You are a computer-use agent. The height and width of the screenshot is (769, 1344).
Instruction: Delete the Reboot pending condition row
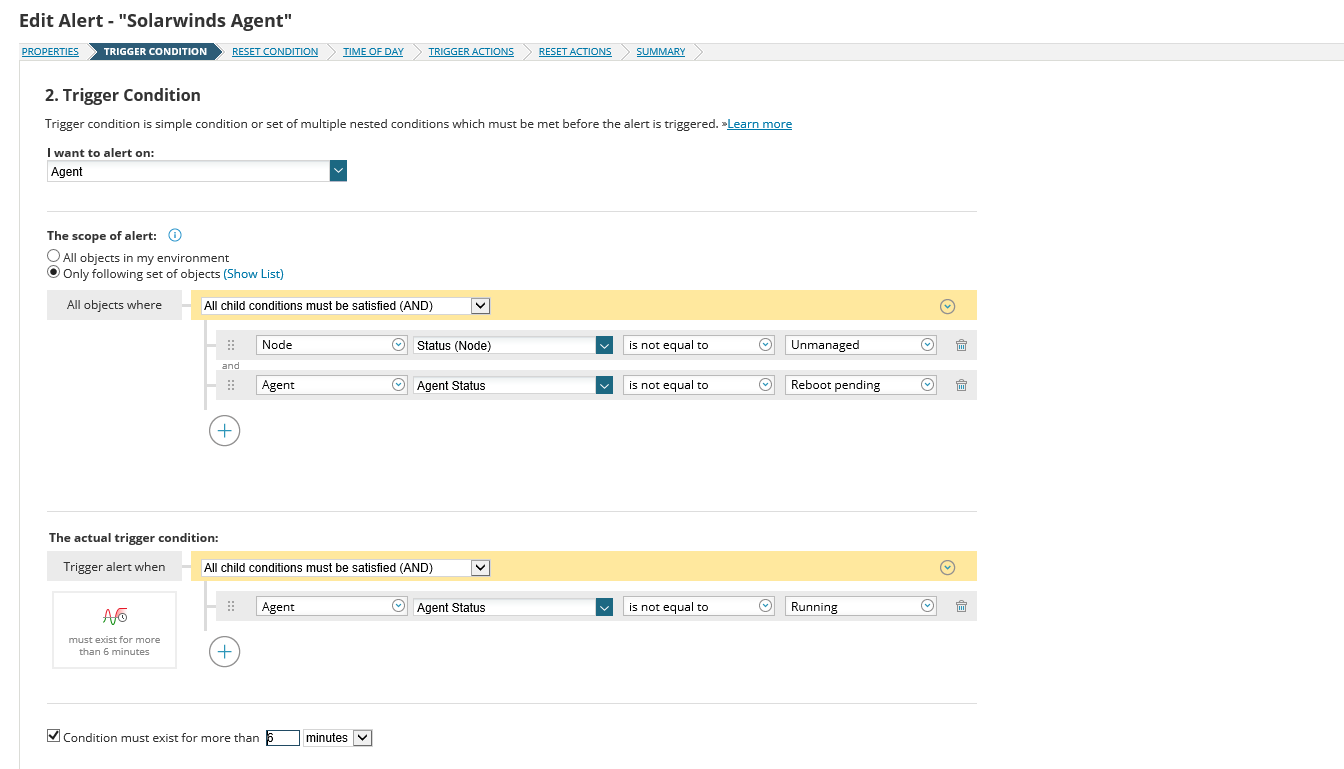[x=961, y=385]
